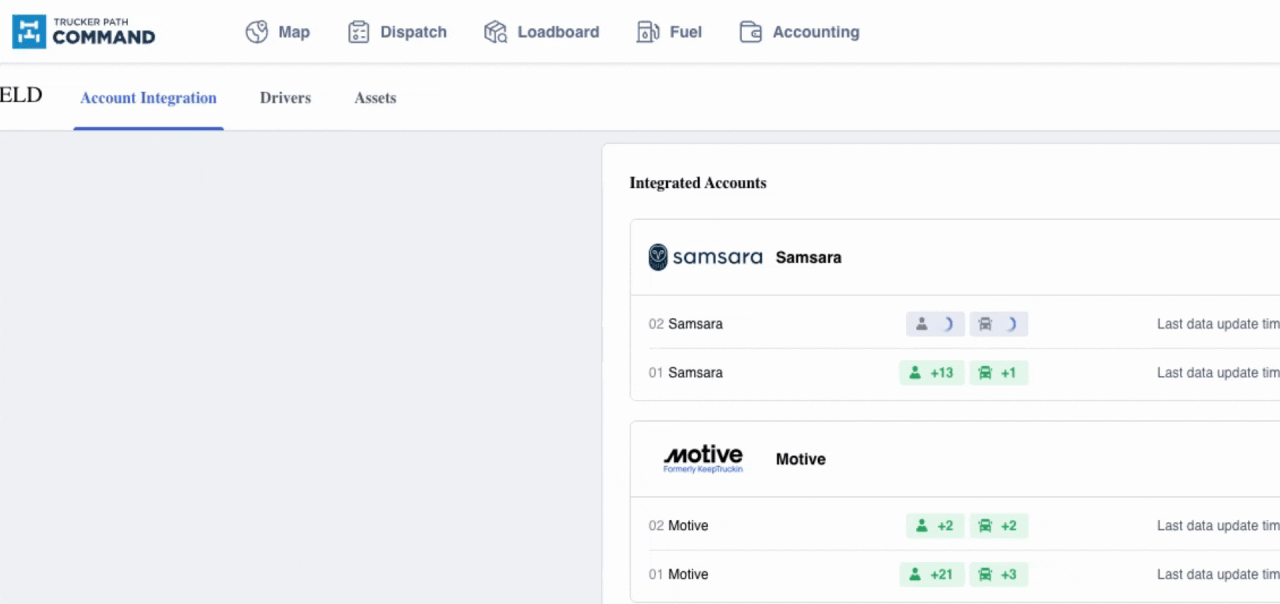The image size is (1280, 604).
Task: Click the Map globe icon
Action: (x=257, y=32)
